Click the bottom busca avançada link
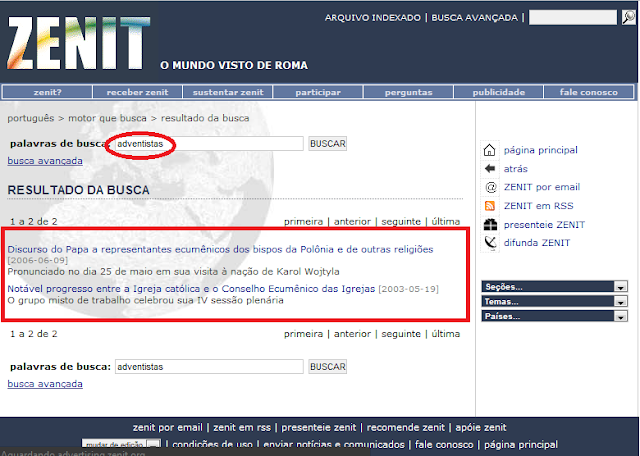Image resolution: width=640 pixels, height=456 pixels. pyautogui.click(x=45, y=384)
